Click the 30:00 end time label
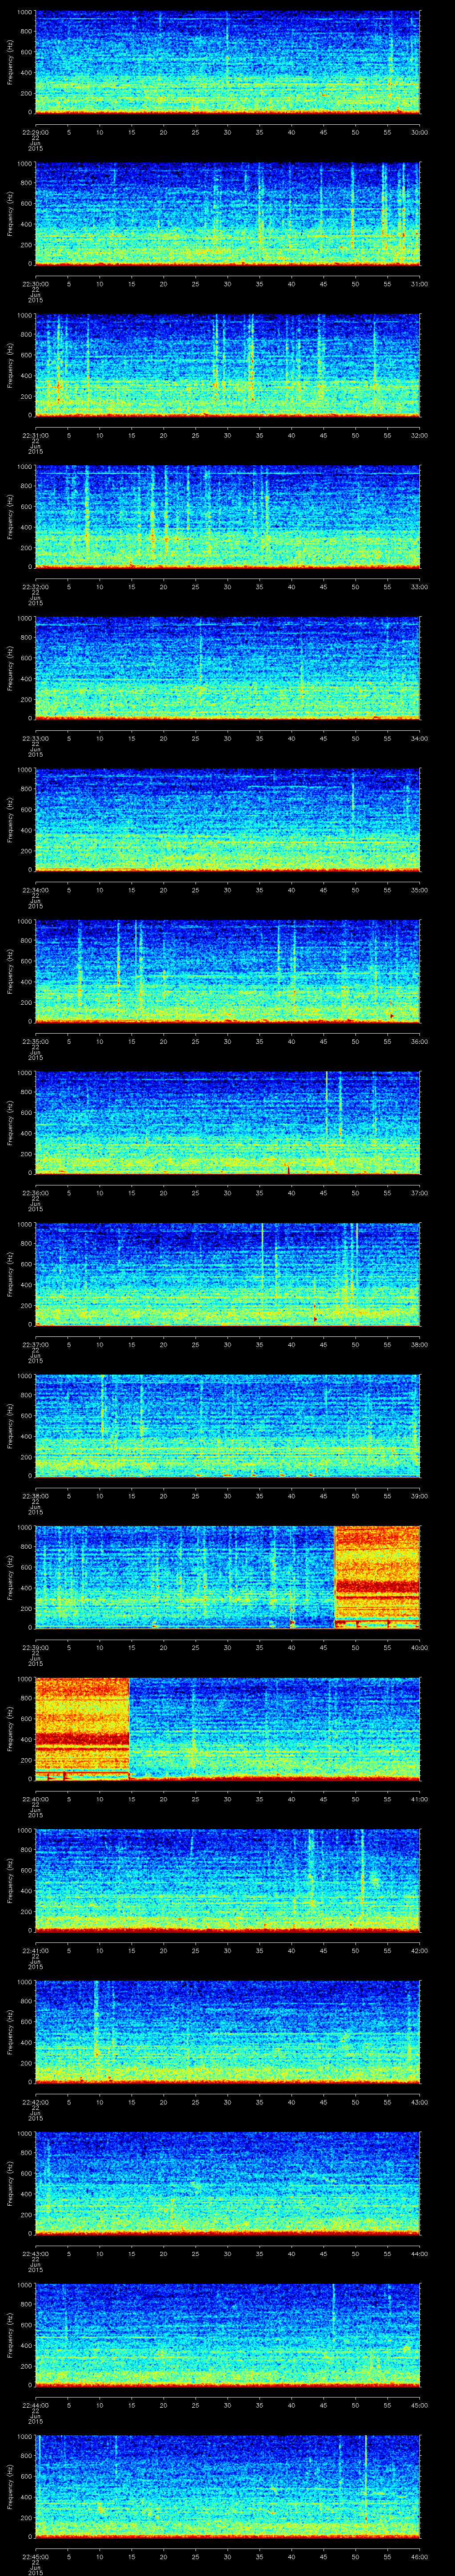Viewport: 455px width, 2576px height. coord(420,132)
